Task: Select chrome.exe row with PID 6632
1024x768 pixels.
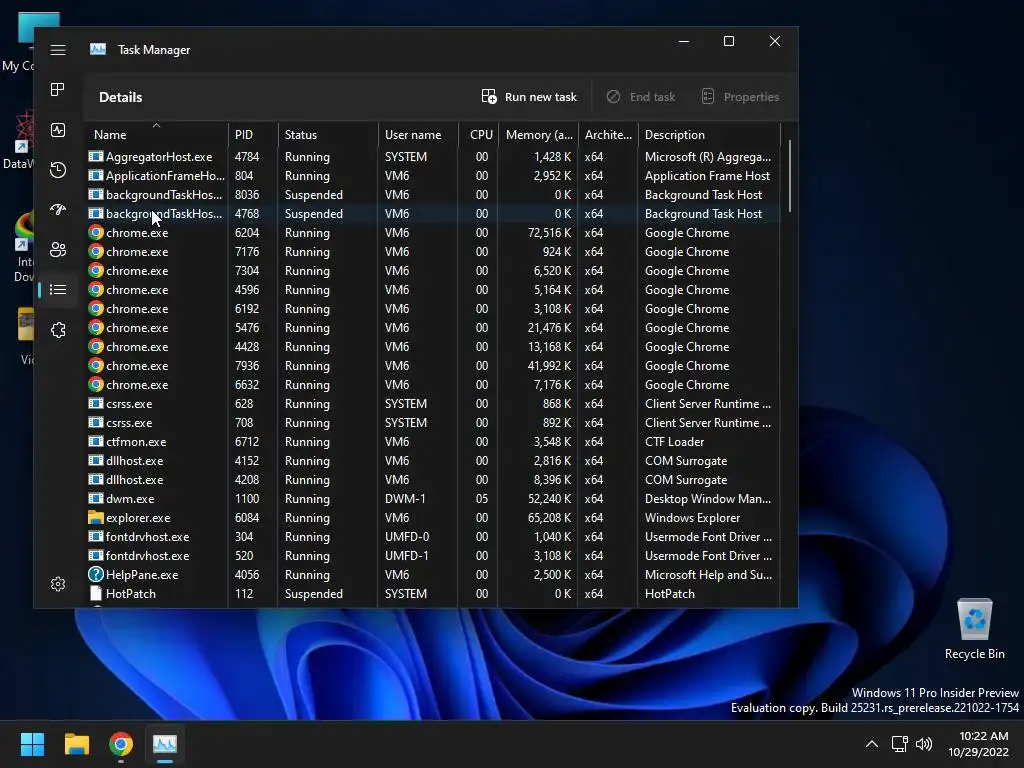Action: pos(433,385)
